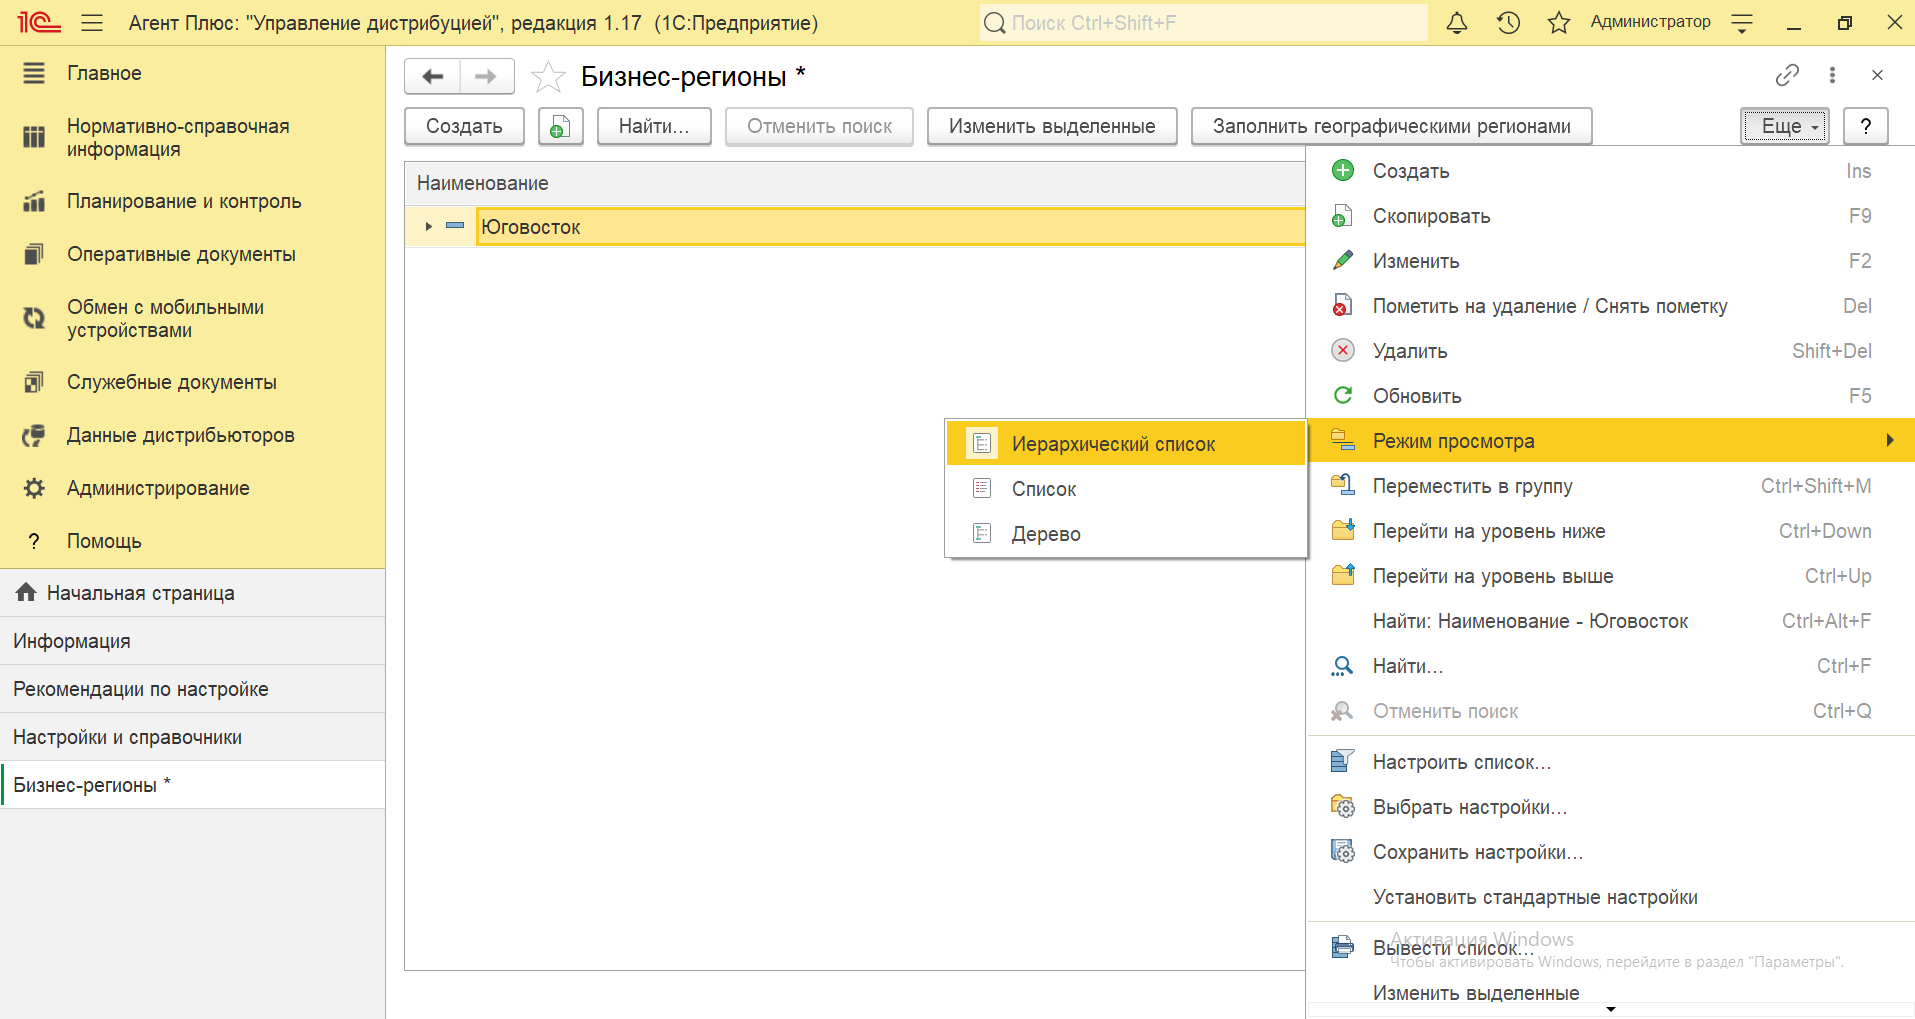
Task: Open the history clock icon
Action: [x=1508, y=23]
